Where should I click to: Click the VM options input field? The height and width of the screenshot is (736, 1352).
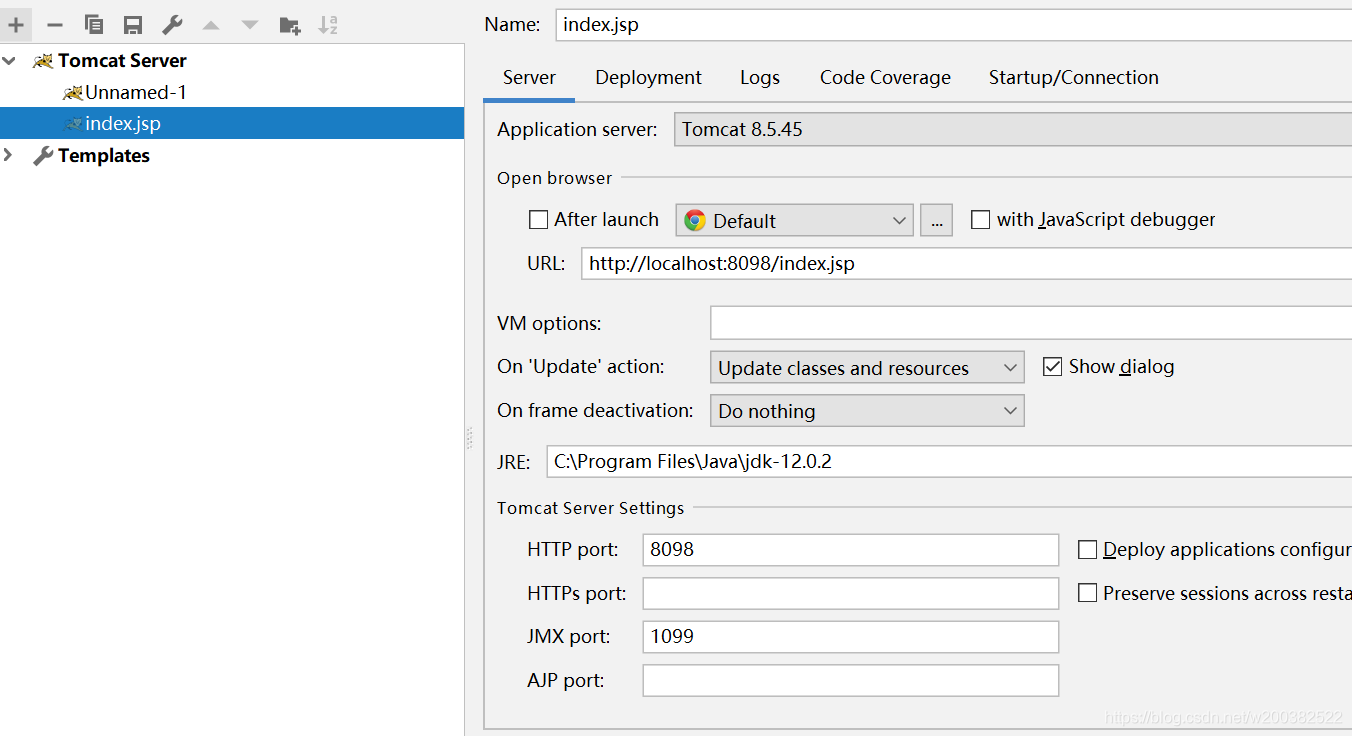pyautogui.click(x=1031, y=323)
